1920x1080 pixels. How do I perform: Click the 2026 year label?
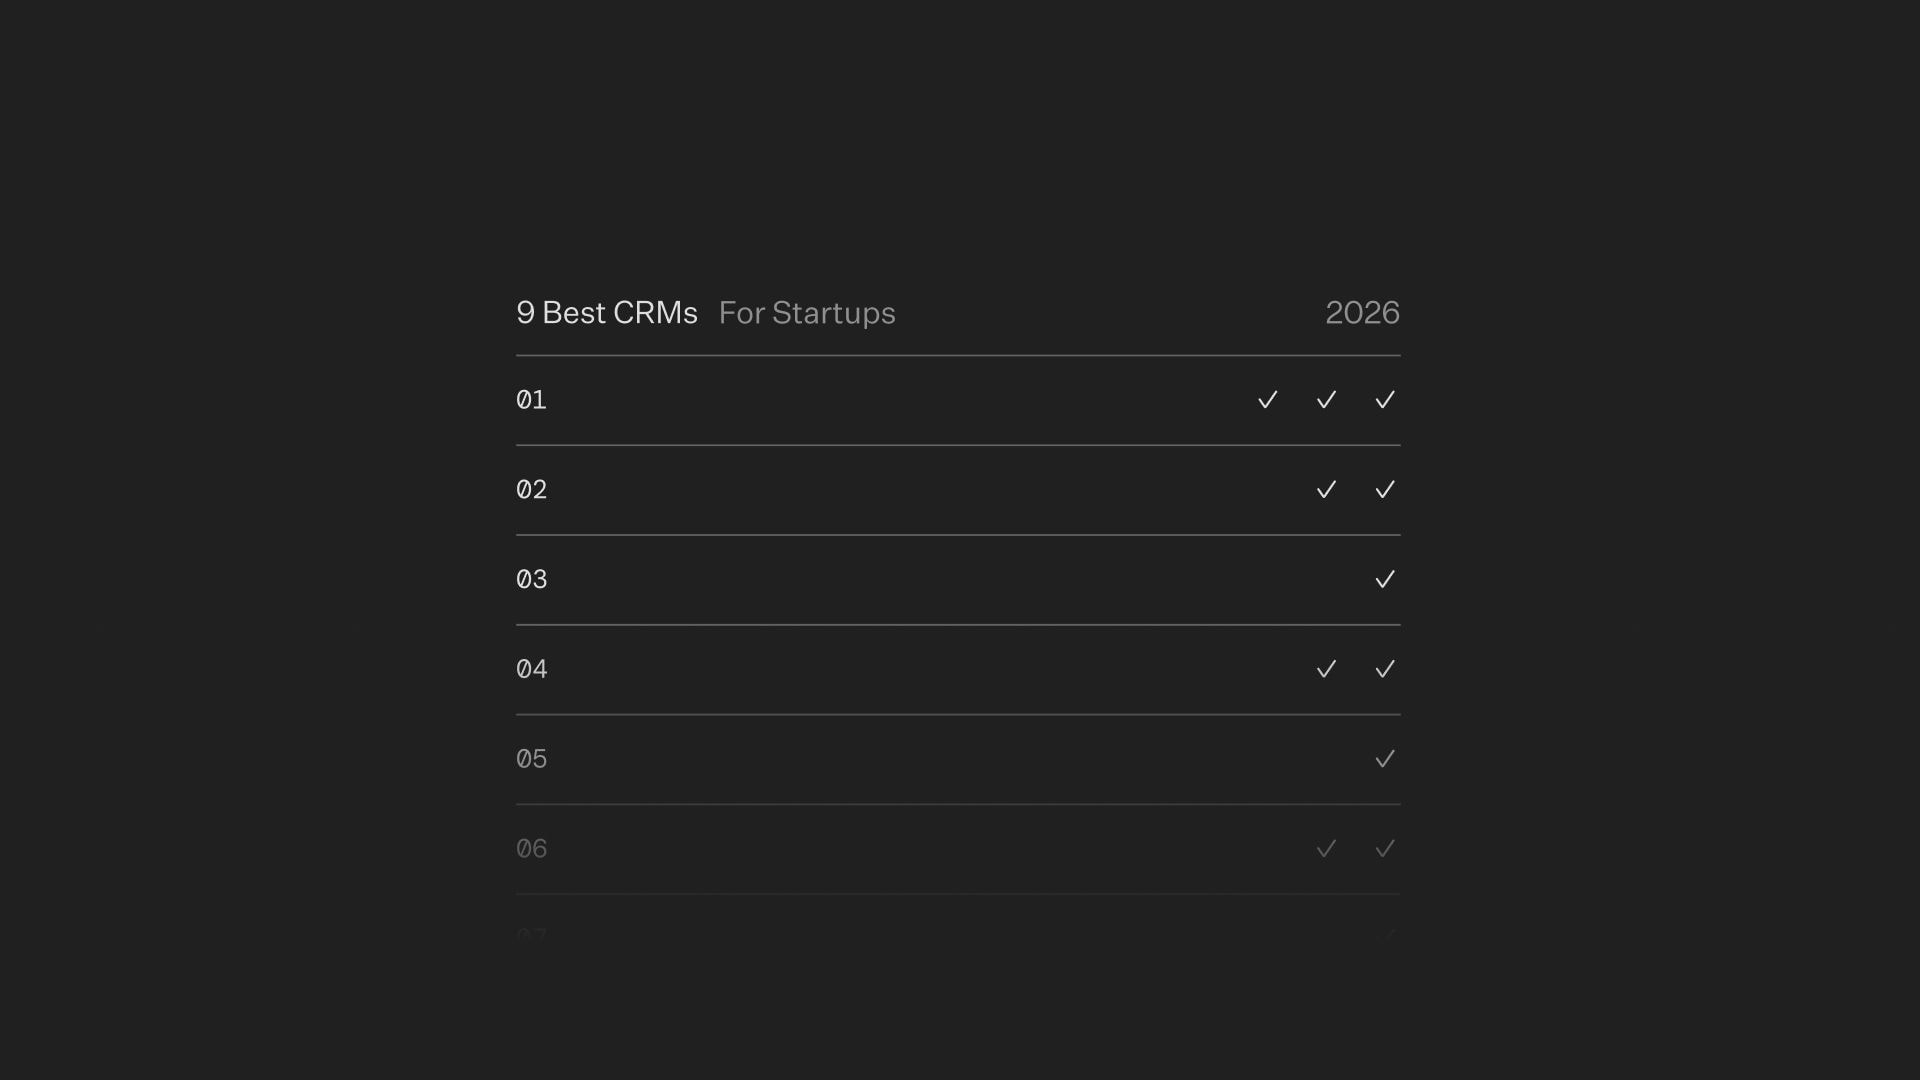(x=1362, y=313)
